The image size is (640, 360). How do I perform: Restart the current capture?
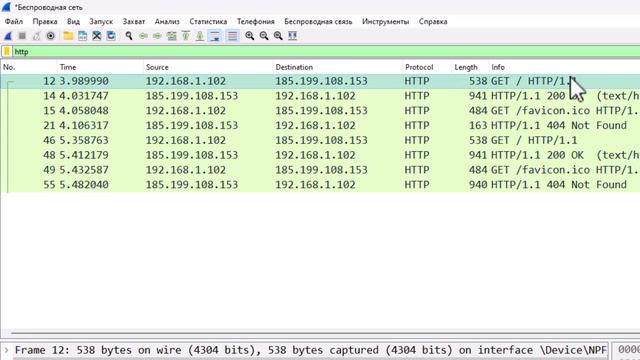pos(36,36)
